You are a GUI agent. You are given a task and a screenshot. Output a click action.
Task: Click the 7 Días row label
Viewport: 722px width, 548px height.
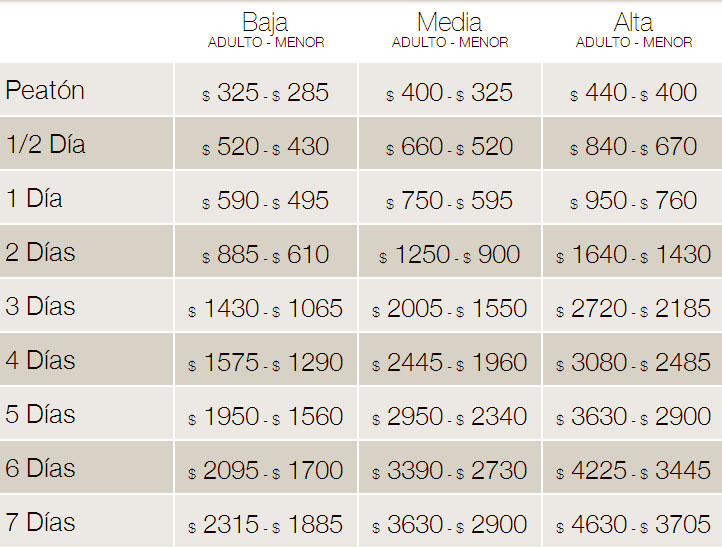(x=40, y=523)
